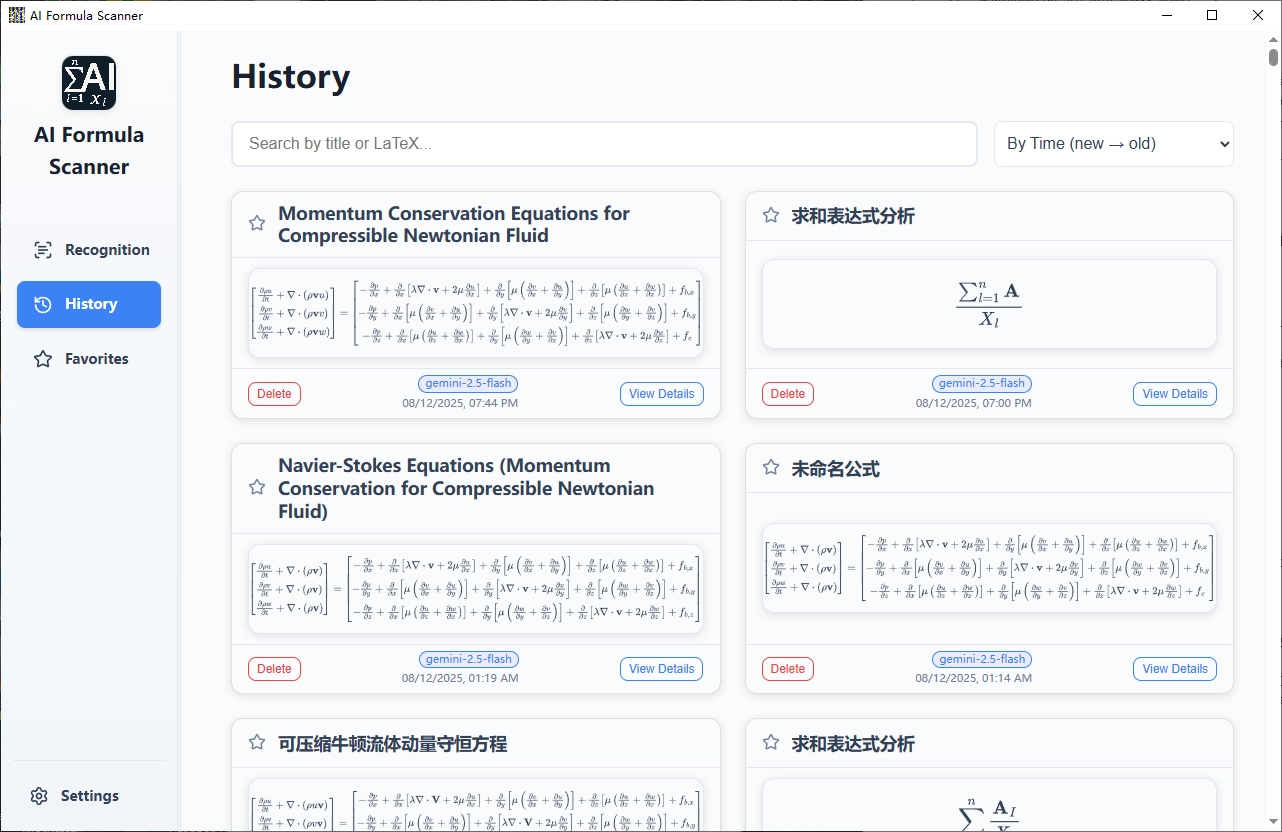Screen dimensions: 1282x832
Task: Toggle favorite star on first 求和表达式分析 card
Action: pyautogui.click(x=771, y=215)
